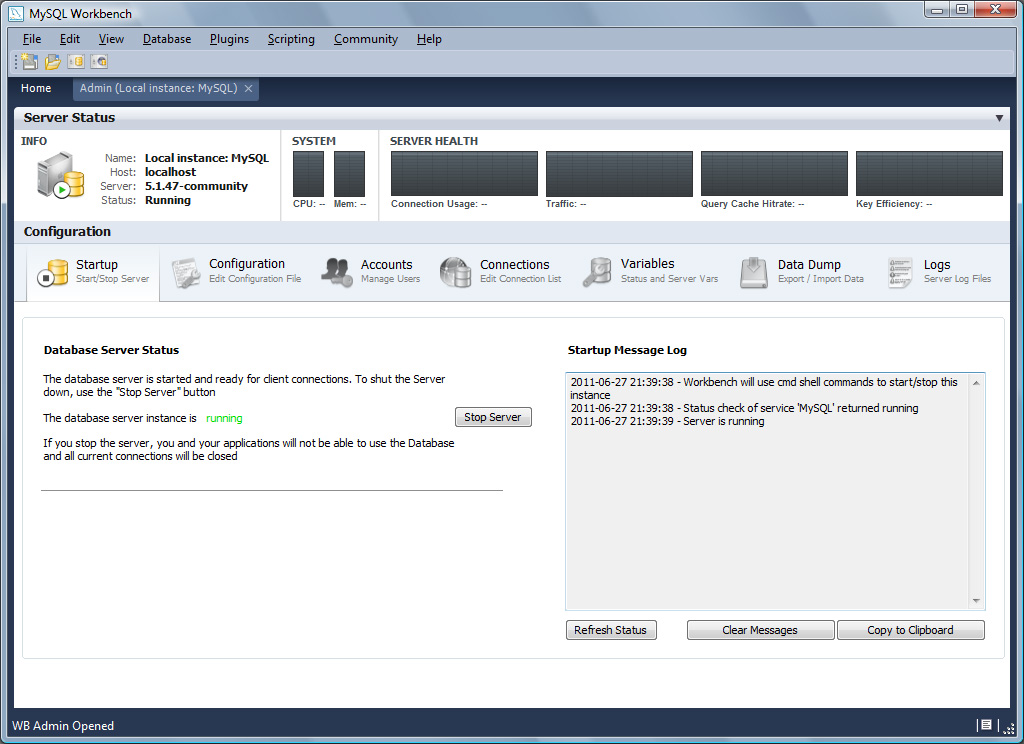Click the 'Server is running' log line
Screen dimensions: 1024x744
(667, 421)
